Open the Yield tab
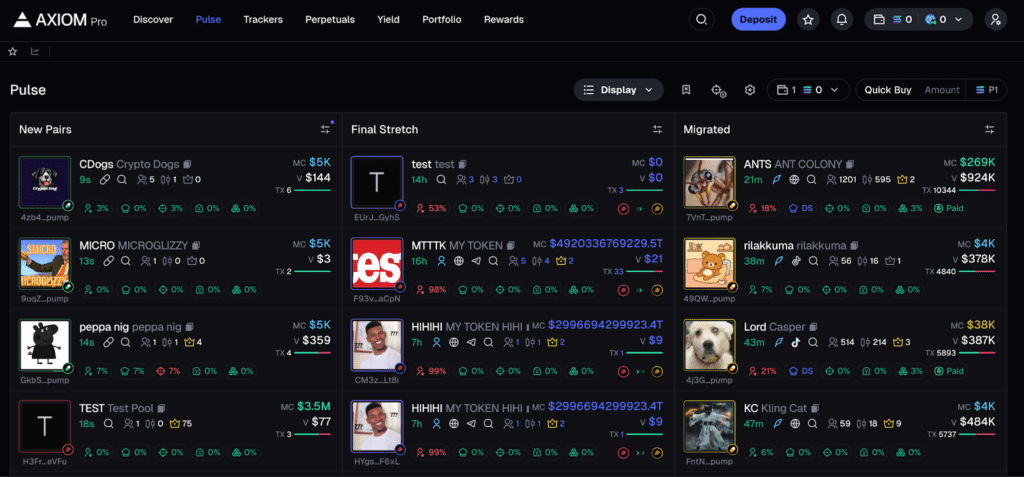 pos(389,20)
